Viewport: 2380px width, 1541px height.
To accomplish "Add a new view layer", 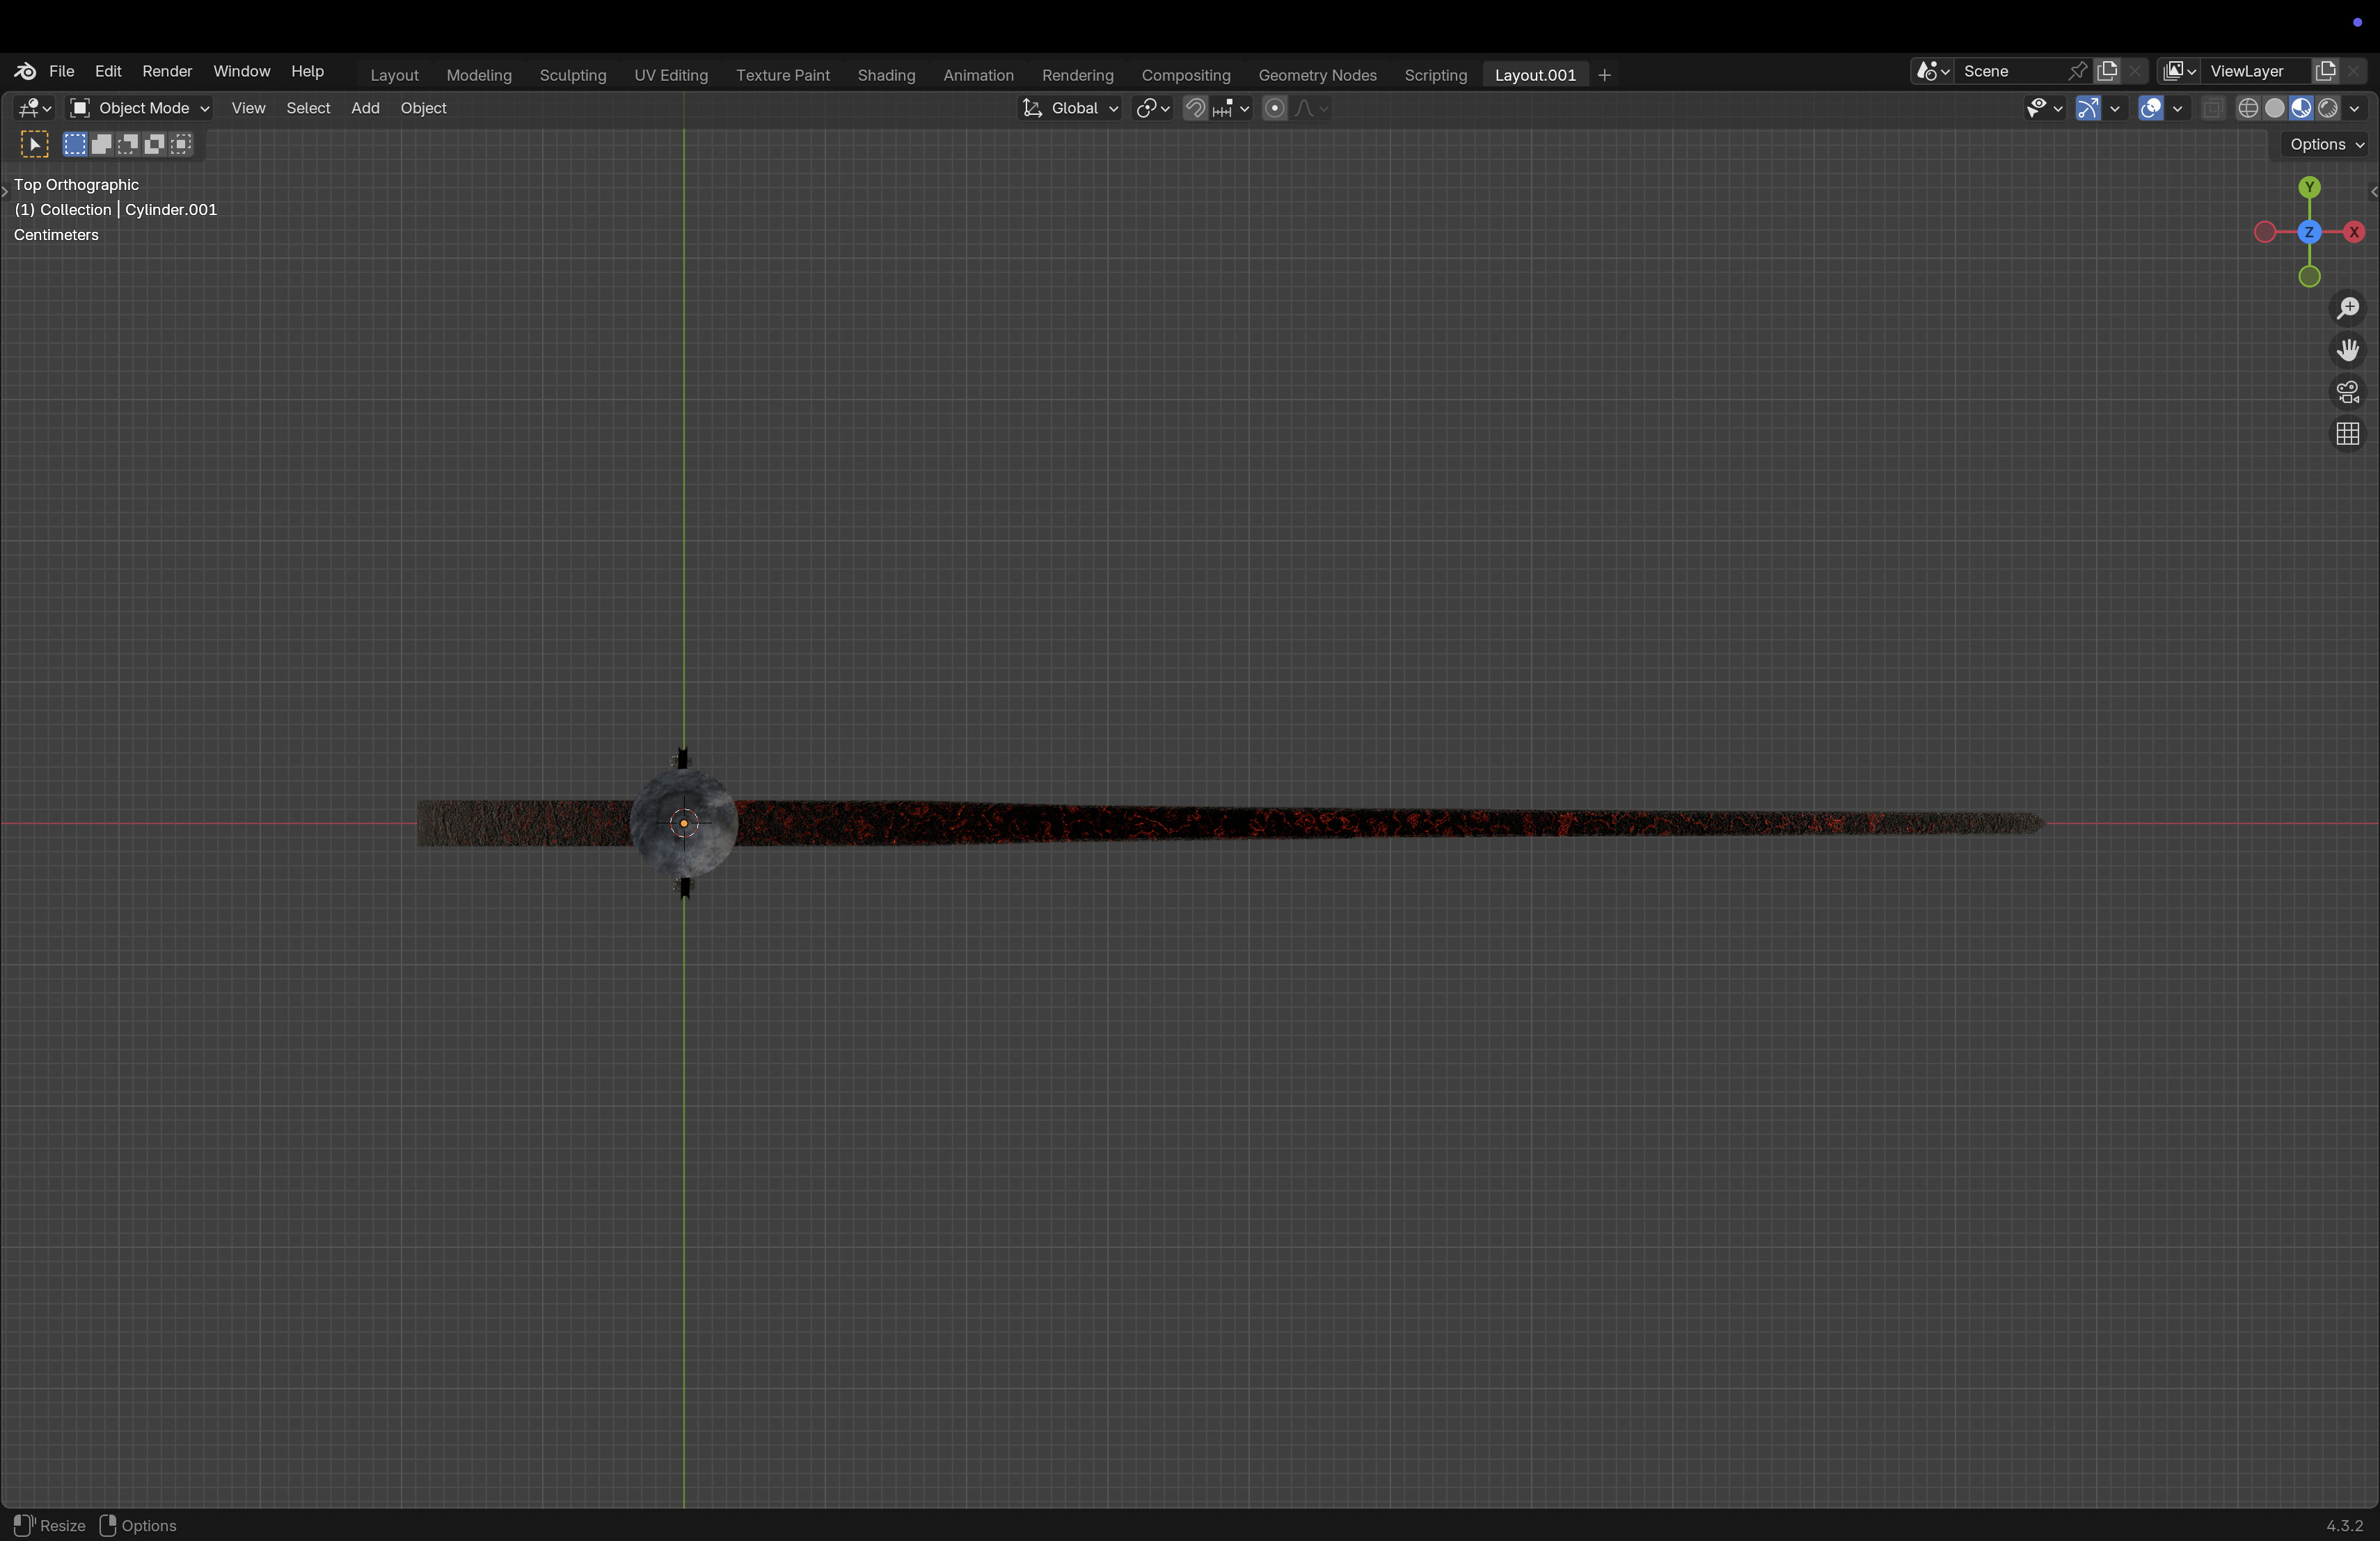I will [2326, 71].
